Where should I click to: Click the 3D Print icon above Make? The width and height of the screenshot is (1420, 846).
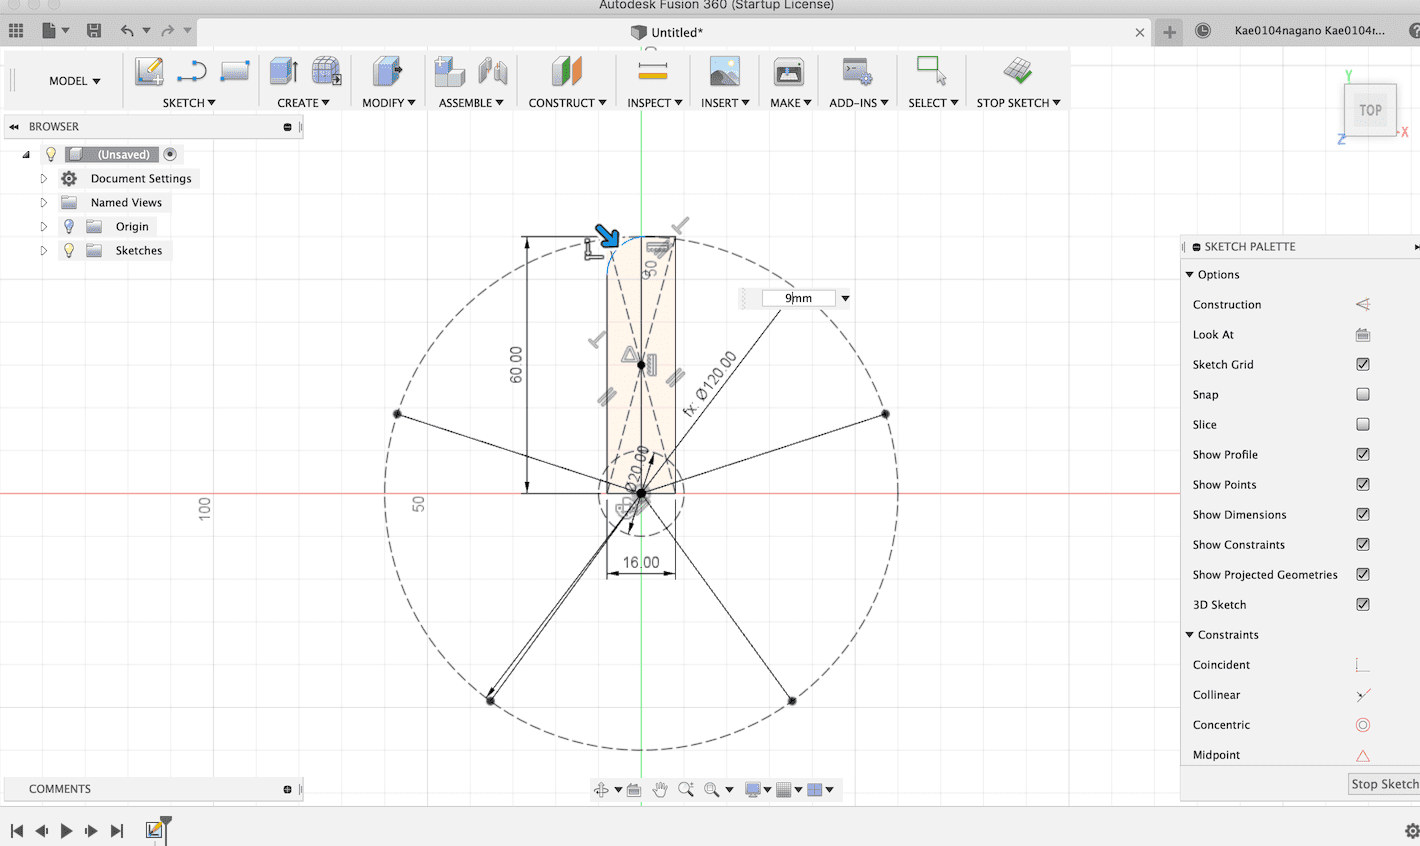pos(788,72)
